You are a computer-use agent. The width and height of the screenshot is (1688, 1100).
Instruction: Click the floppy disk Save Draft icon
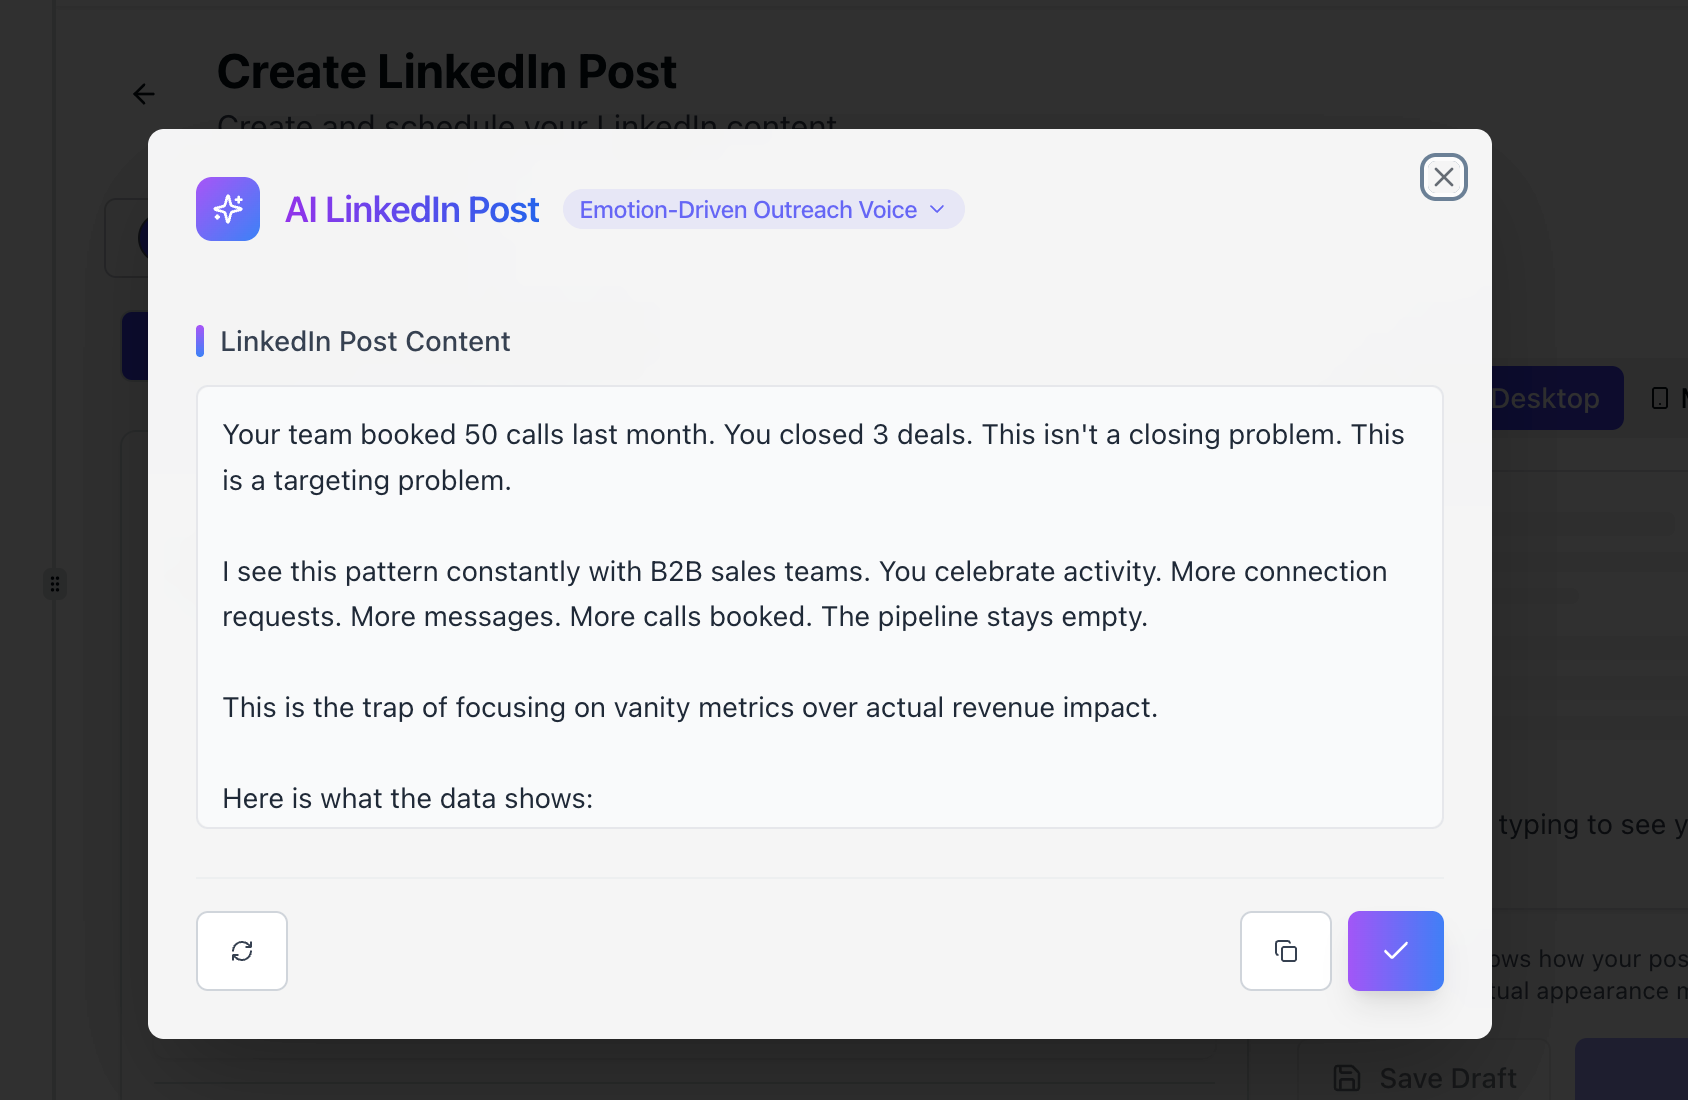[1347, 1078]
